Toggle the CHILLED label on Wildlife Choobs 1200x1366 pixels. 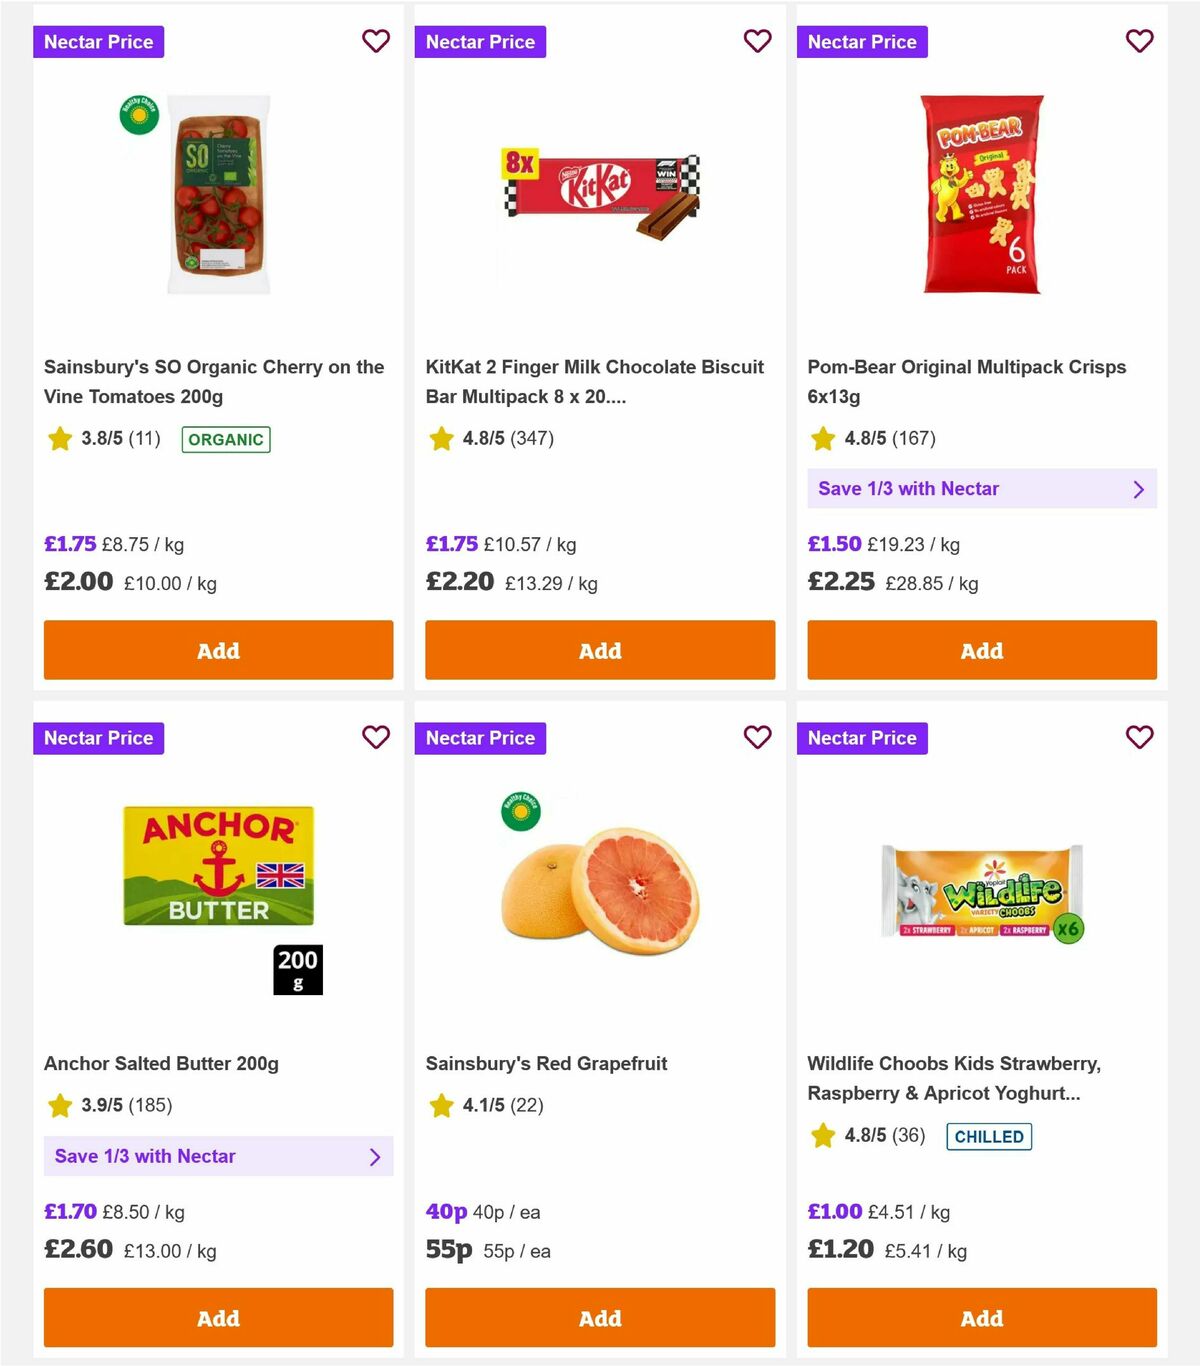coord(988,1136)
